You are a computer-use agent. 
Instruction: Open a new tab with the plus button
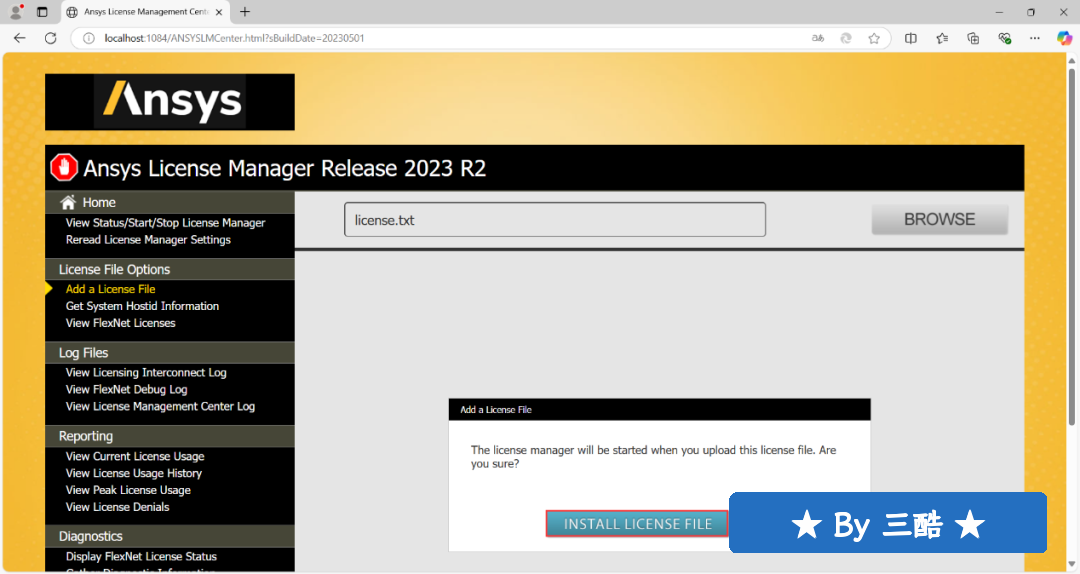[245, 12]
